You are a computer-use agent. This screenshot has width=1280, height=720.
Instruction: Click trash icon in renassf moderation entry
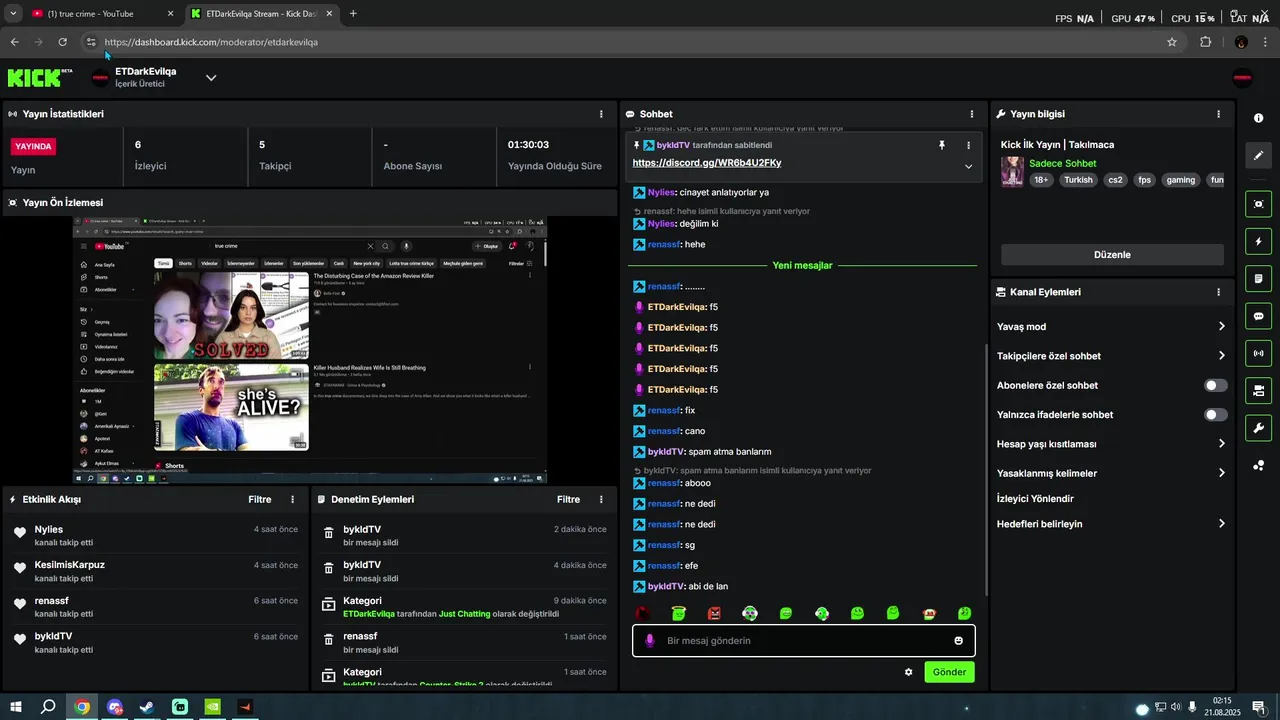tap(328, 641)
